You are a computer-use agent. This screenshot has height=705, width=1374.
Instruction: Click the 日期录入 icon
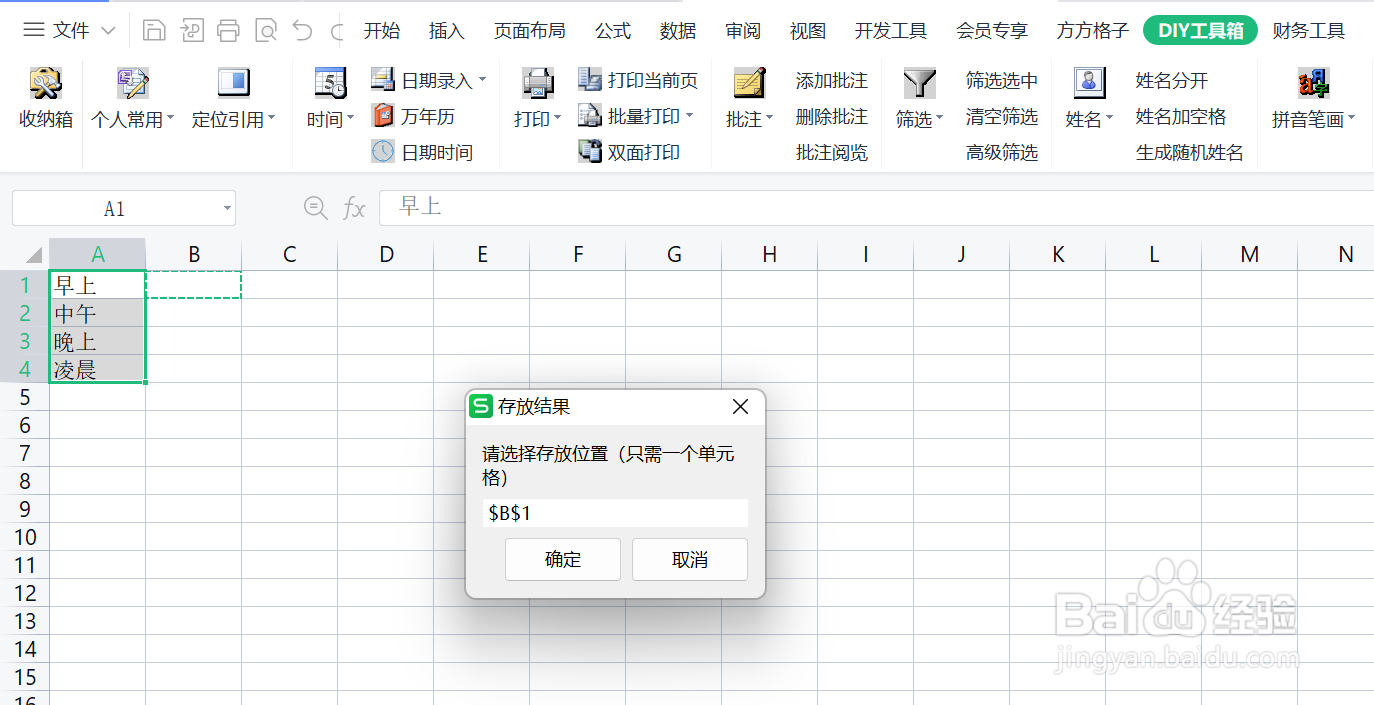click(383, 80)
